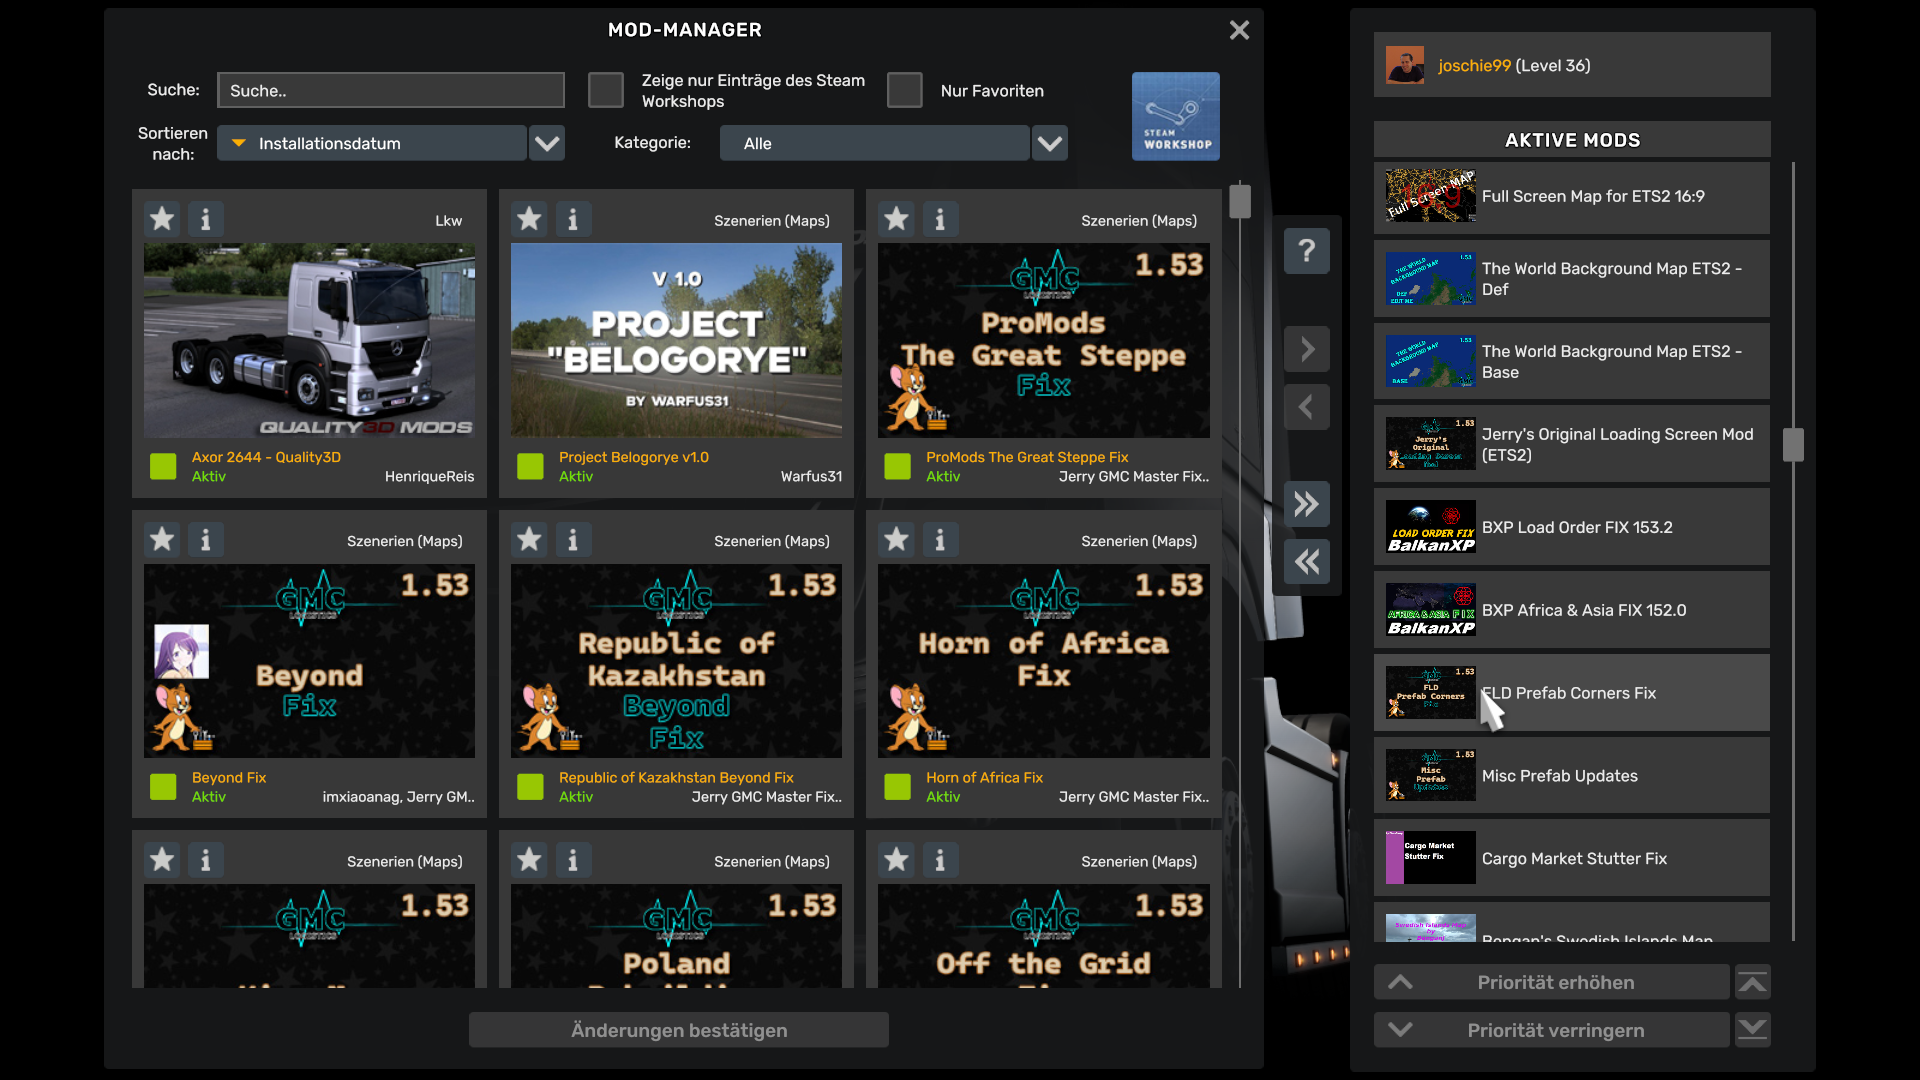Select The World Background Map ETS2 - Base

[x=1571, y=362]
